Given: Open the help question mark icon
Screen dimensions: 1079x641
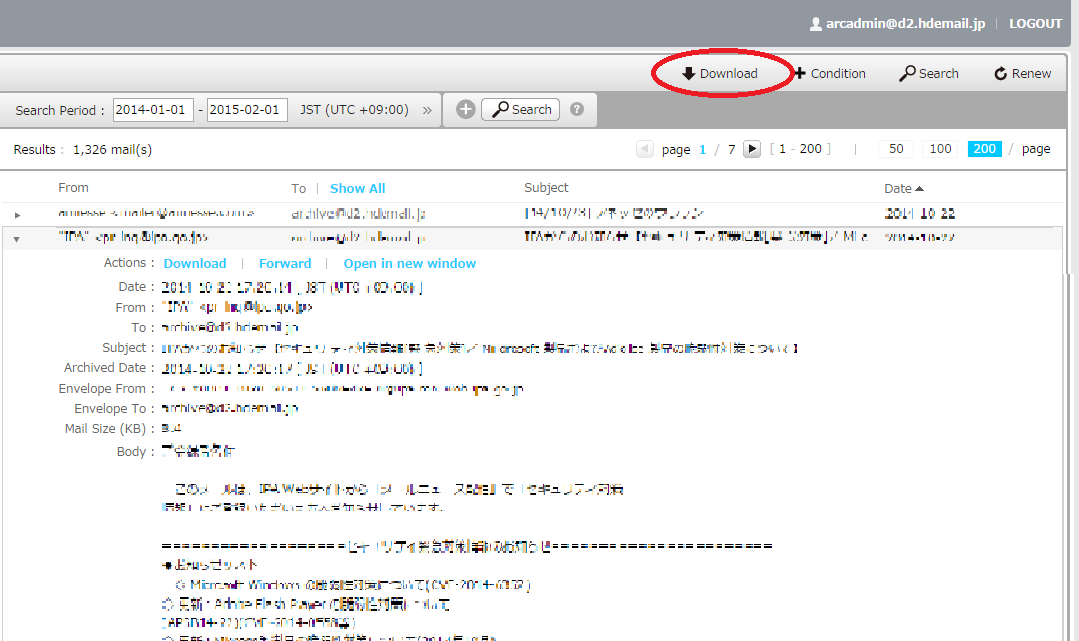Looking at the screenshot, I should [577, 109].
